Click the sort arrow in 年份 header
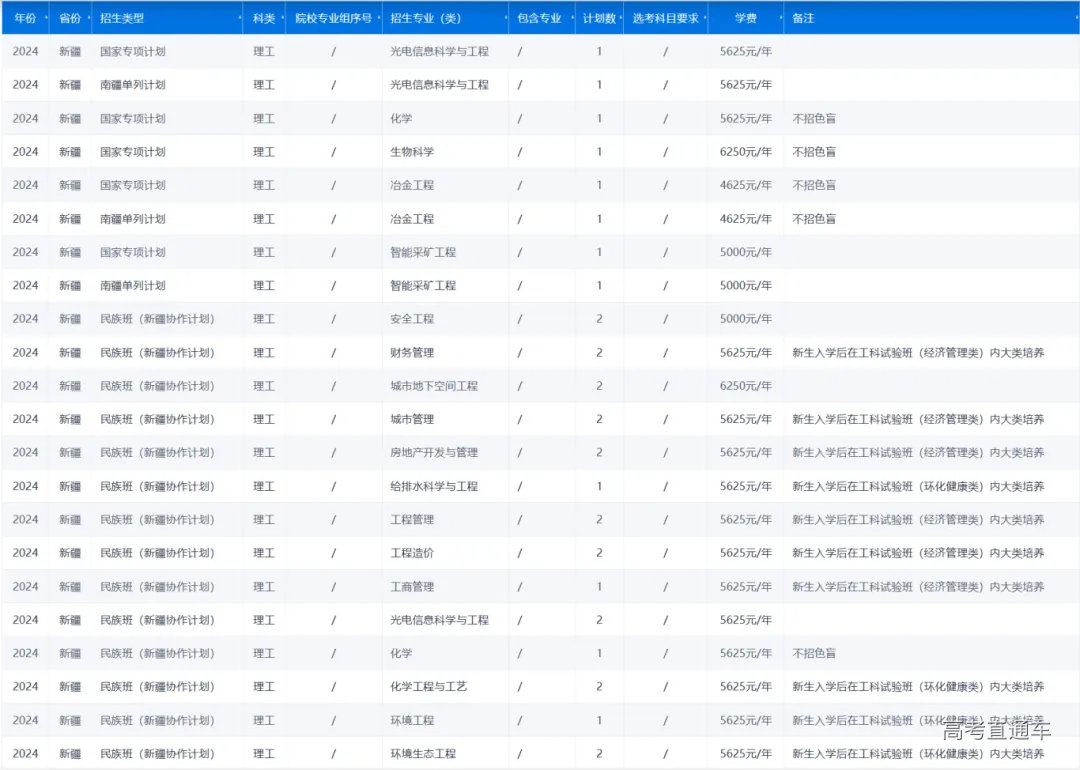Viewport: 1080px width, 770px height. tap(45, 19)
